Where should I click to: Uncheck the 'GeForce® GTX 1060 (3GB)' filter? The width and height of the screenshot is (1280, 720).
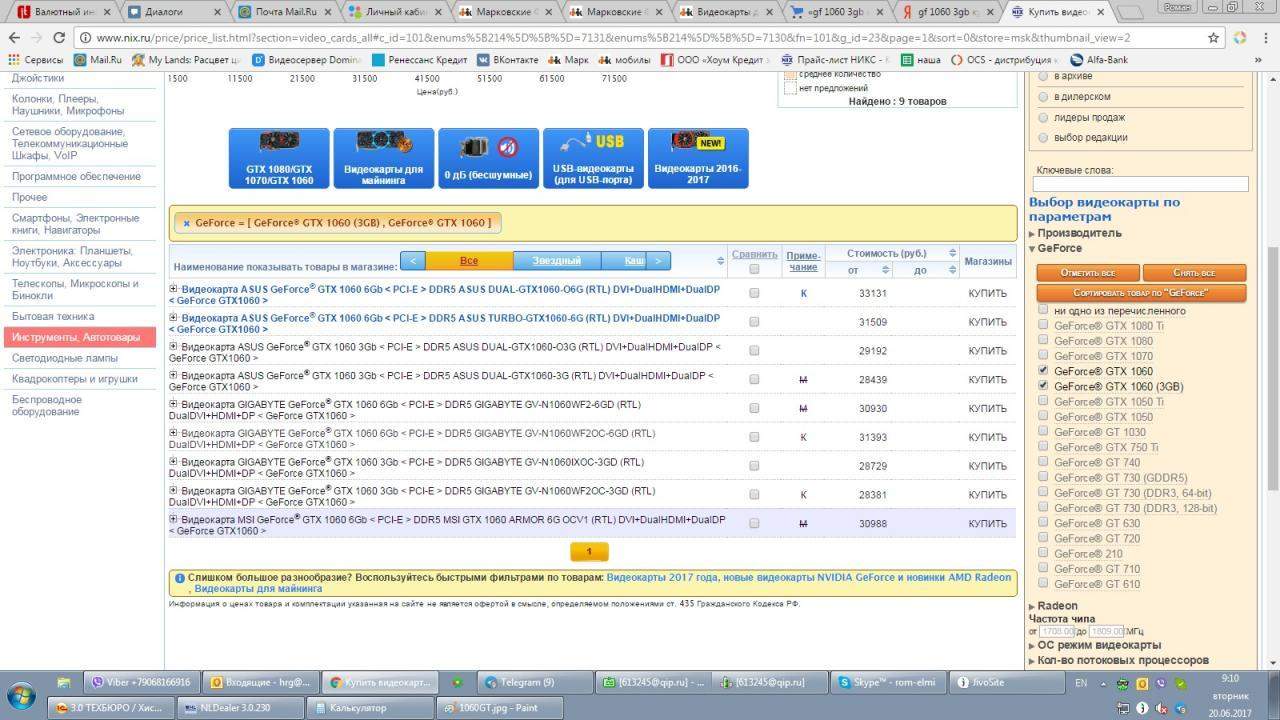pos(1043,386)
